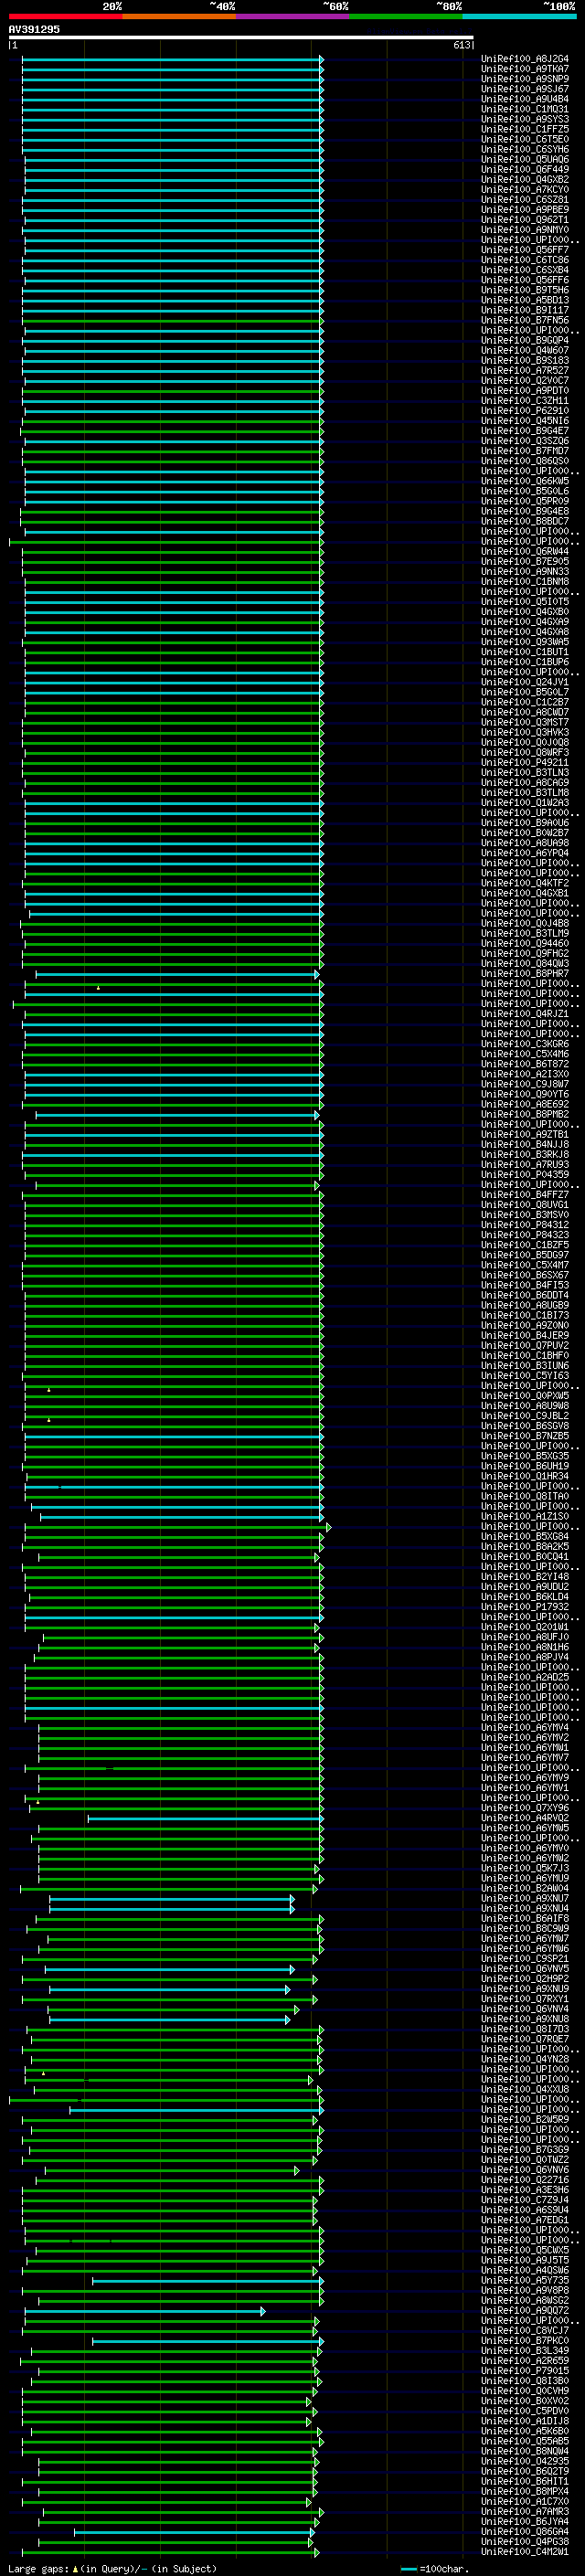Open hit UniRef100_B2W5R9
Viewport: 585px width, 2576px height.
(x=525, y=2119)
